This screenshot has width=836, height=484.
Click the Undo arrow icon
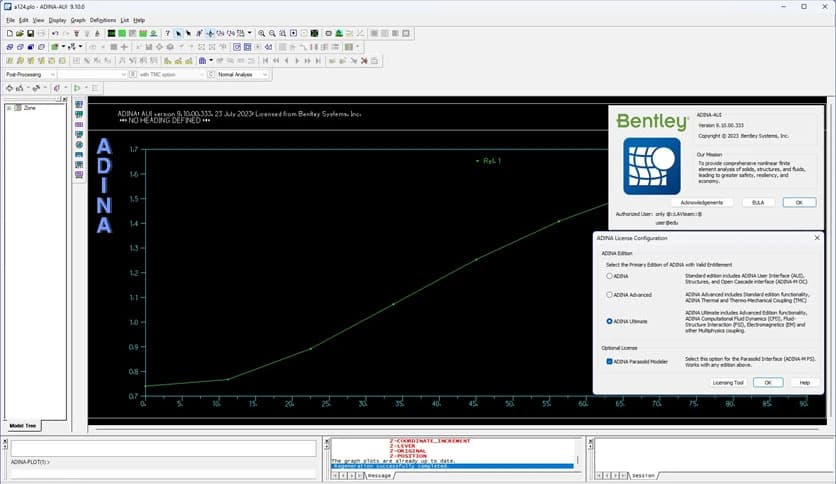(x=54, y=33)
